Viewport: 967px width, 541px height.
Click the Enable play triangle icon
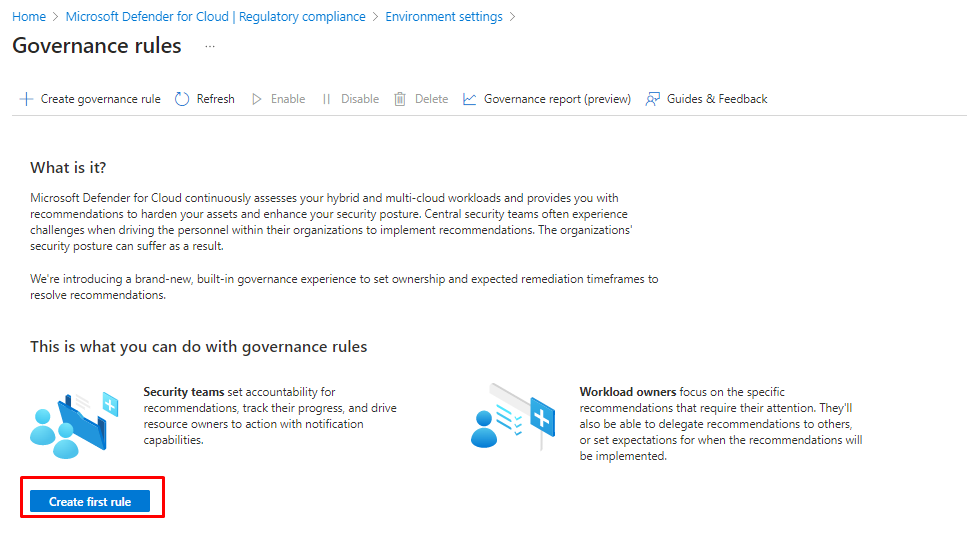[x=257, y=99]
